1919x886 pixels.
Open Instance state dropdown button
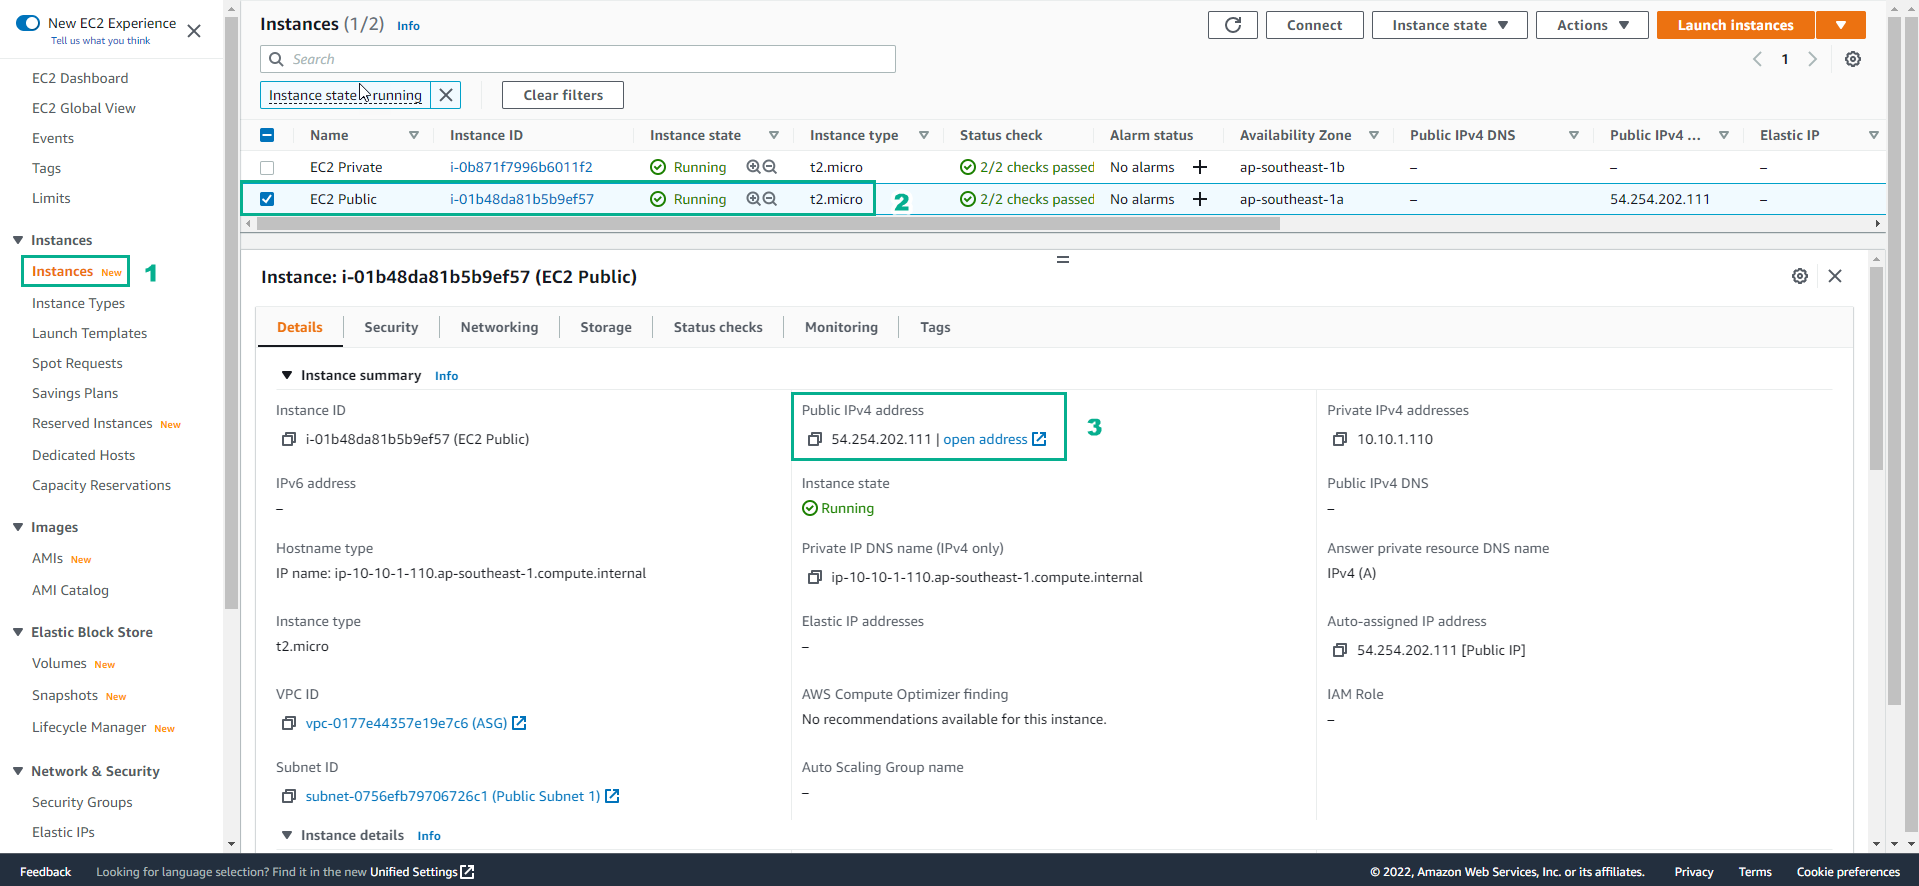pos(1449,25)
